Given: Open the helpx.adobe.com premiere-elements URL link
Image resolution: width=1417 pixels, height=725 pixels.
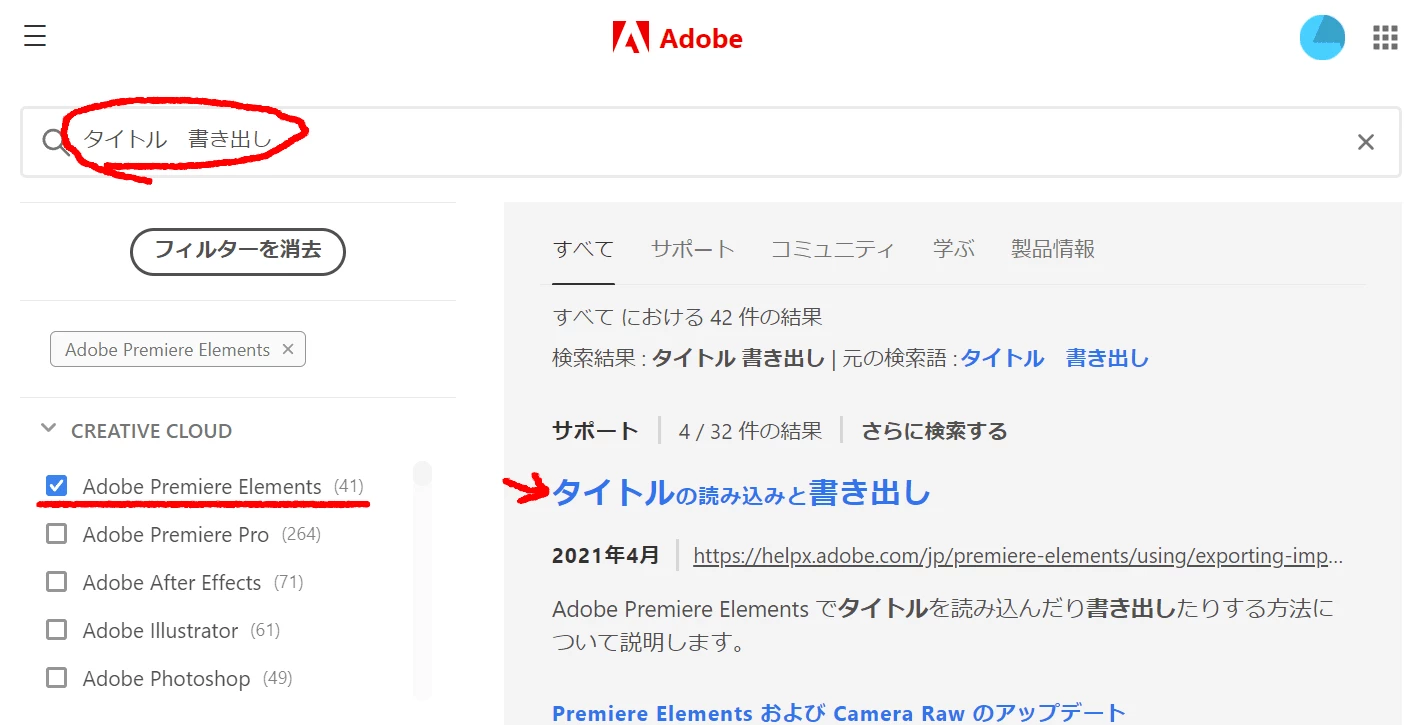Looking at the screenshot, I should coord(1018,556).
